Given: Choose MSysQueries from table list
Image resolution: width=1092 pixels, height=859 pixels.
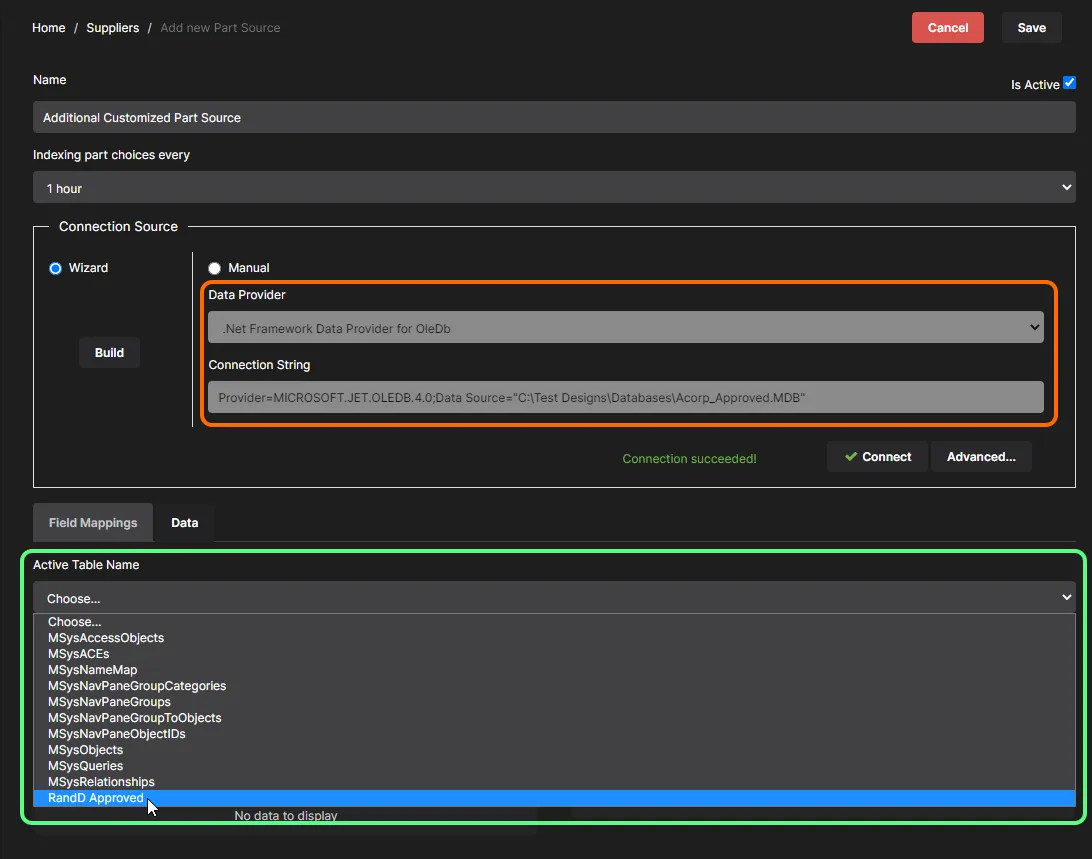Looking at the screenshot, I should (554, 766).
